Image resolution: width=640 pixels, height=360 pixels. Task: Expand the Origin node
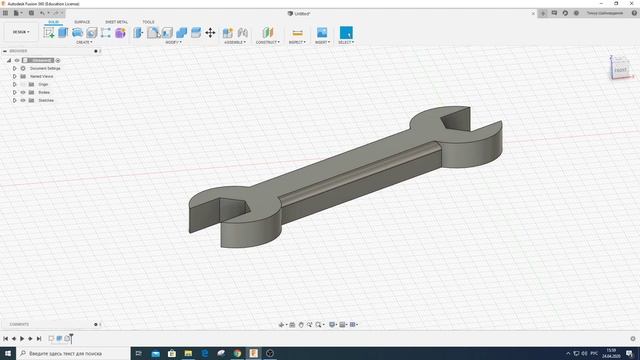[x=15, y=84]
